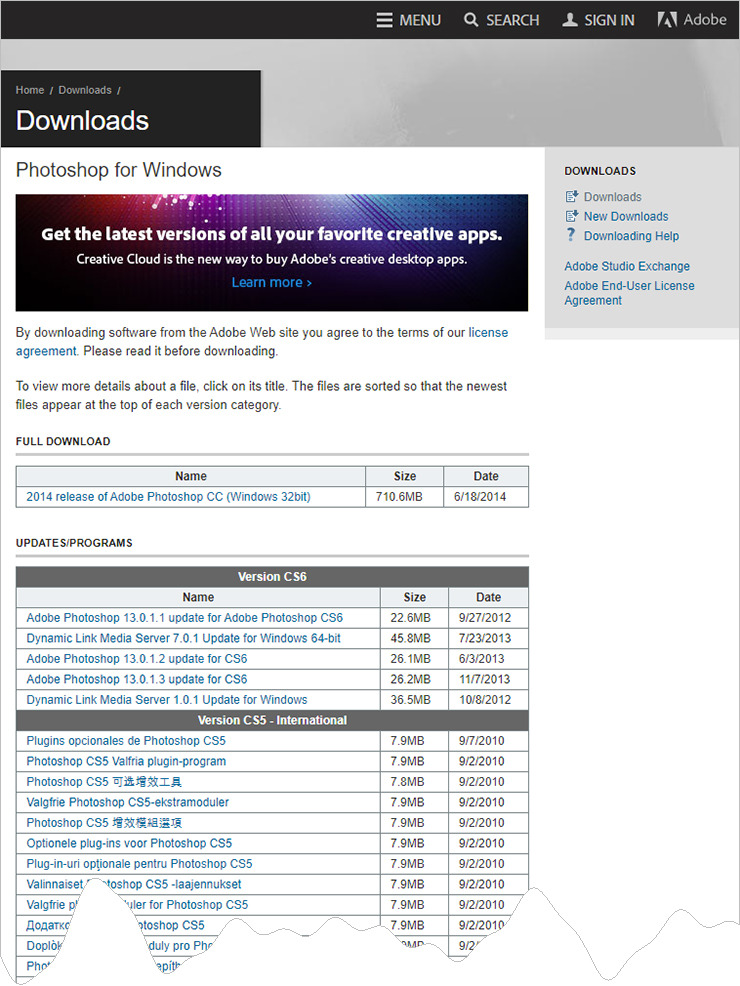This screenshot has width=740, height=986.
Task: Open SEARCH text in top bar
Action: coord(512,21)
